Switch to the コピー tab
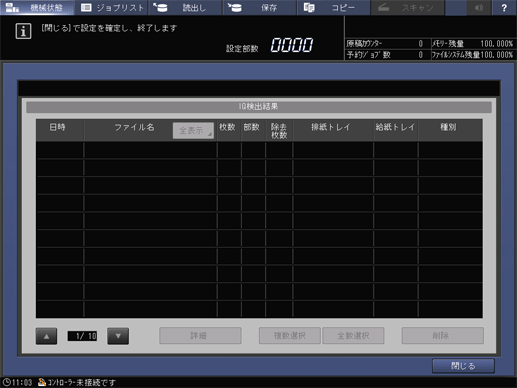The image size is (517, 388). tap(334, 7)
